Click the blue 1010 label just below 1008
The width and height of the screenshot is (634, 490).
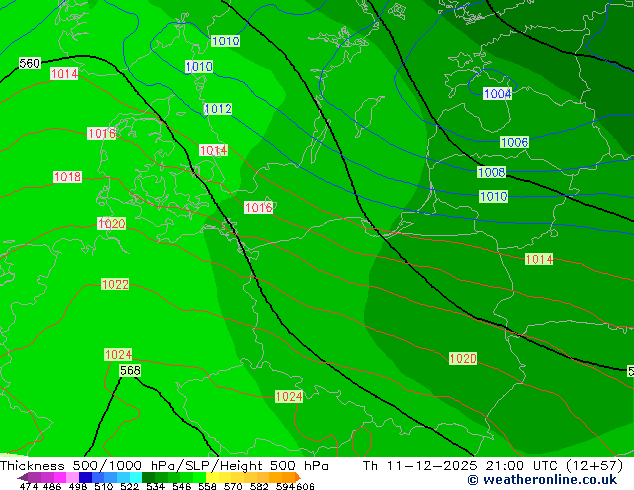click(493, 196)
